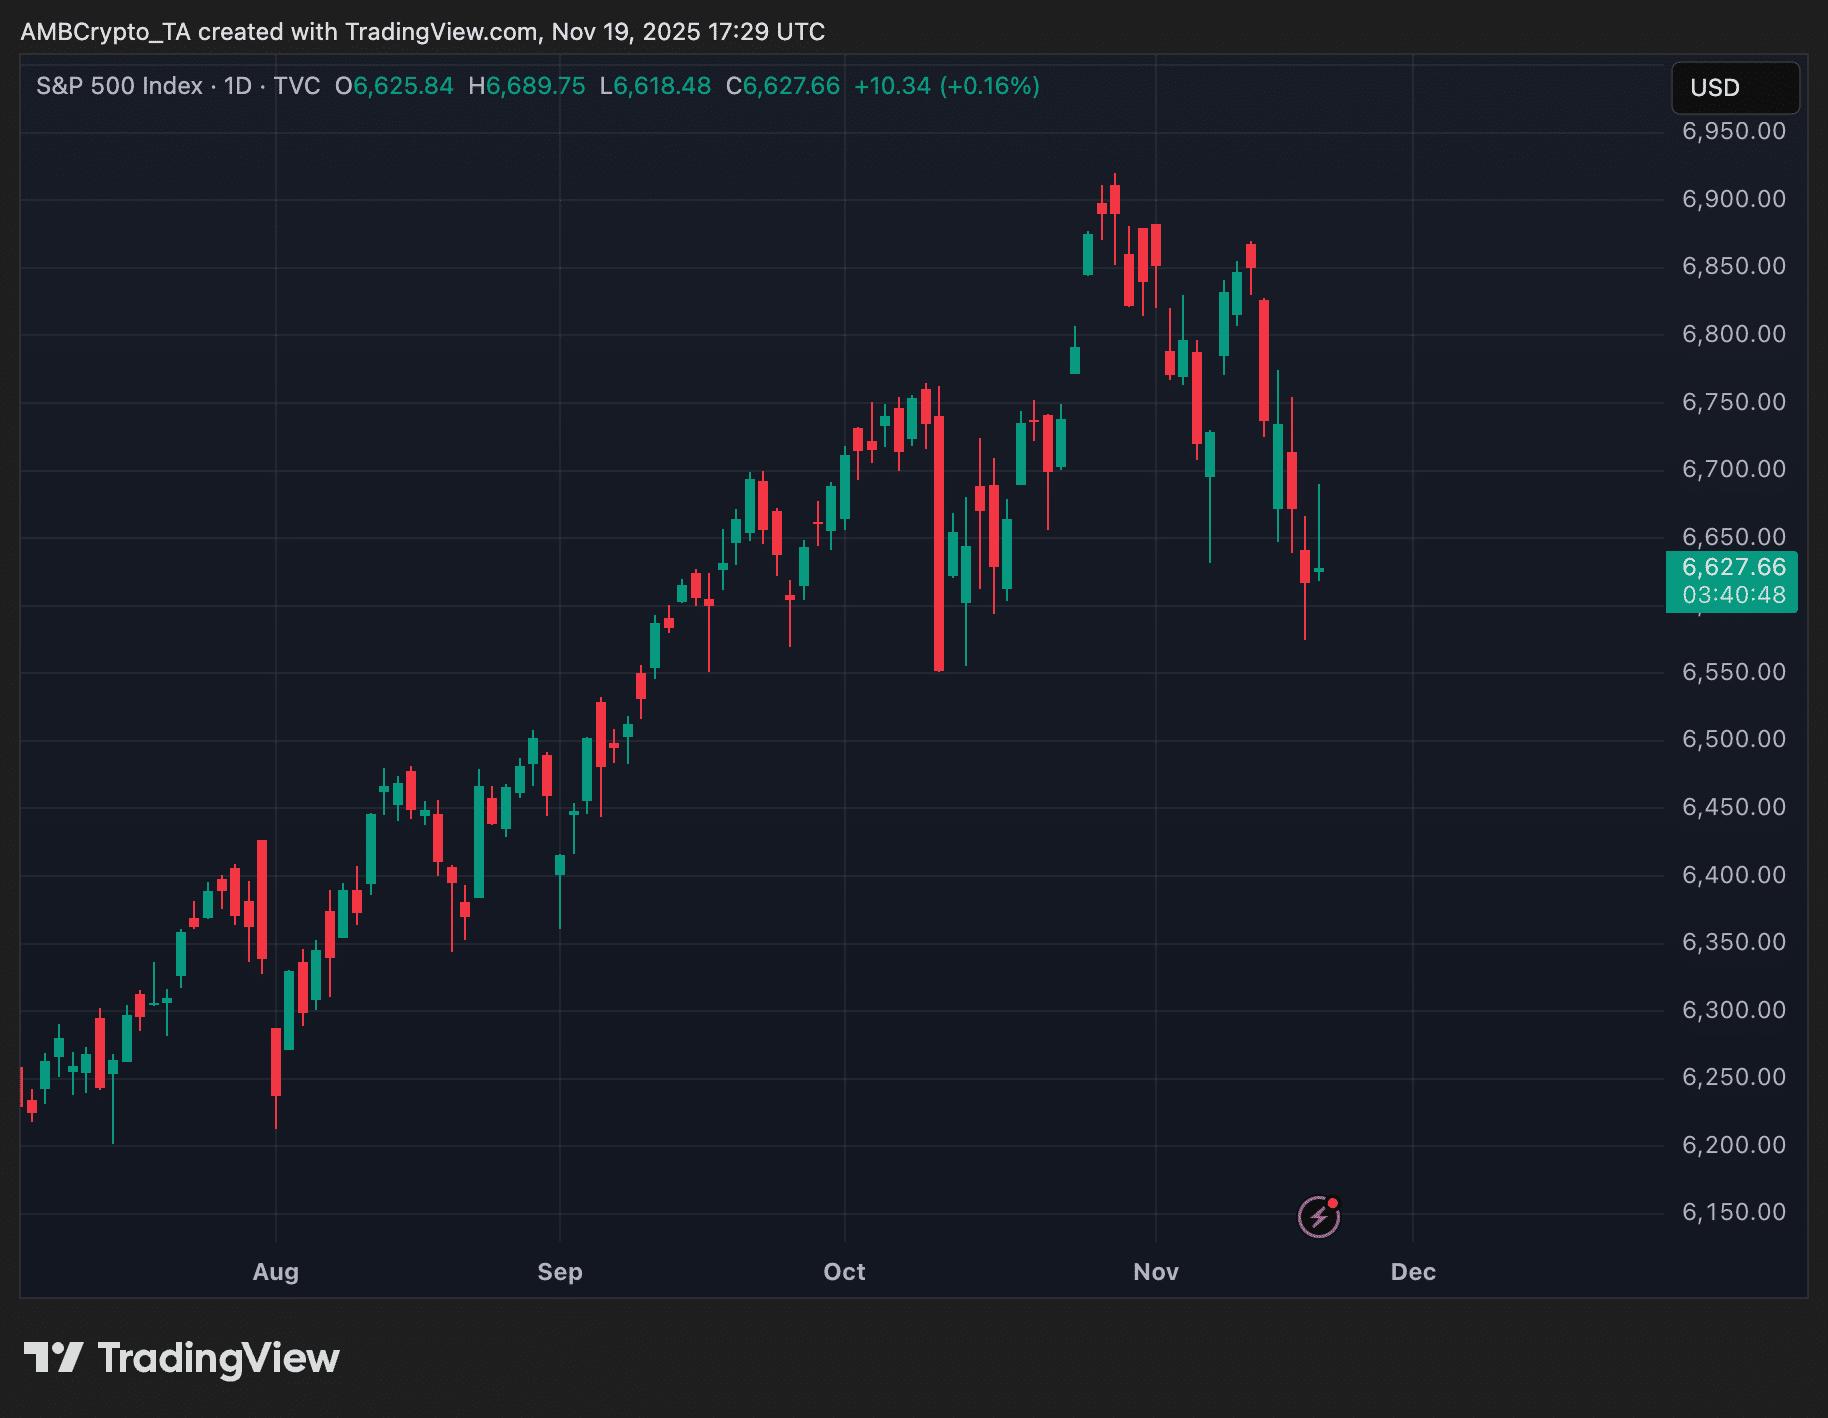
Task: Click the 6,150.00 price axis label
Action: pyautogui.click(x=1733, y=1212)
